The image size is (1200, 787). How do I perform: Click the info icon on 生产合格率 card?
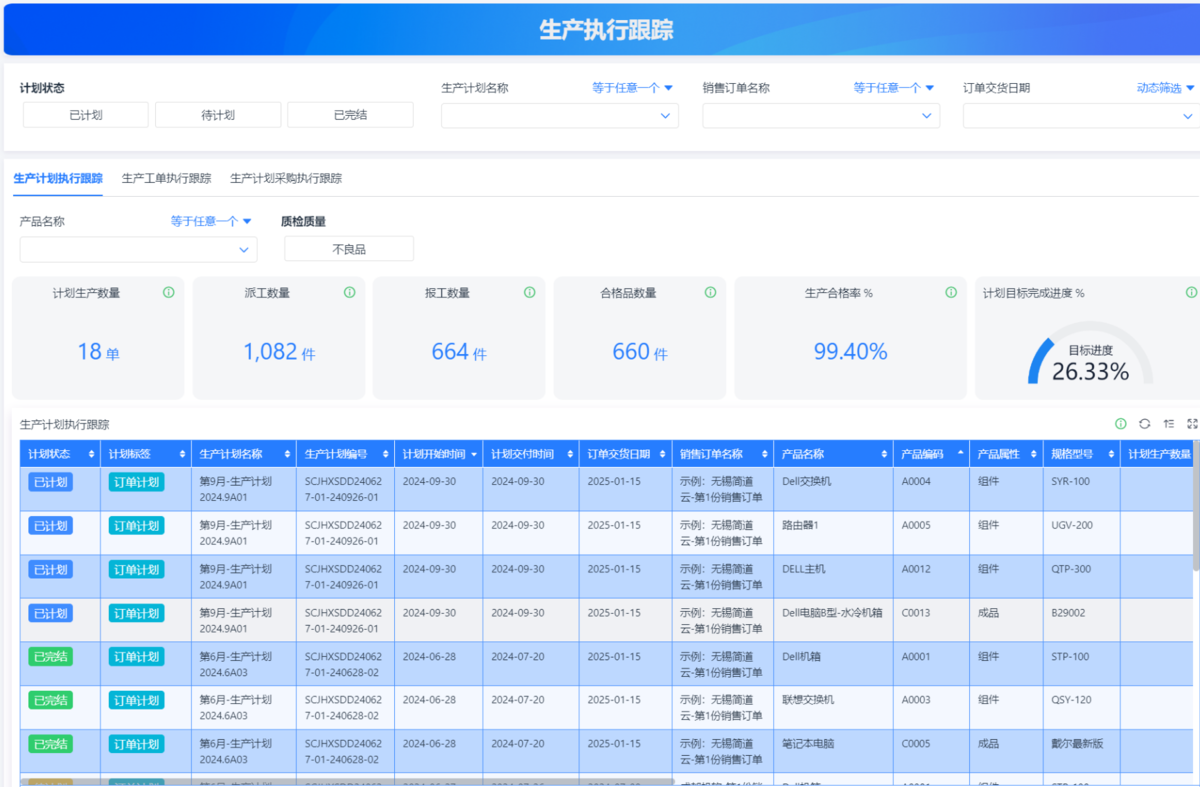pyautogui.click(x=951, y=293)
